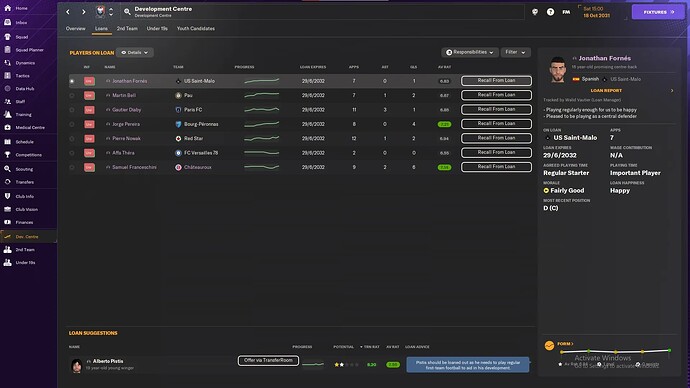Image resolution: width=690 pixels, height=388 pixels.
Task: Switch to the Overview tab
Action: pyautogui.click(x=76, y=29)
